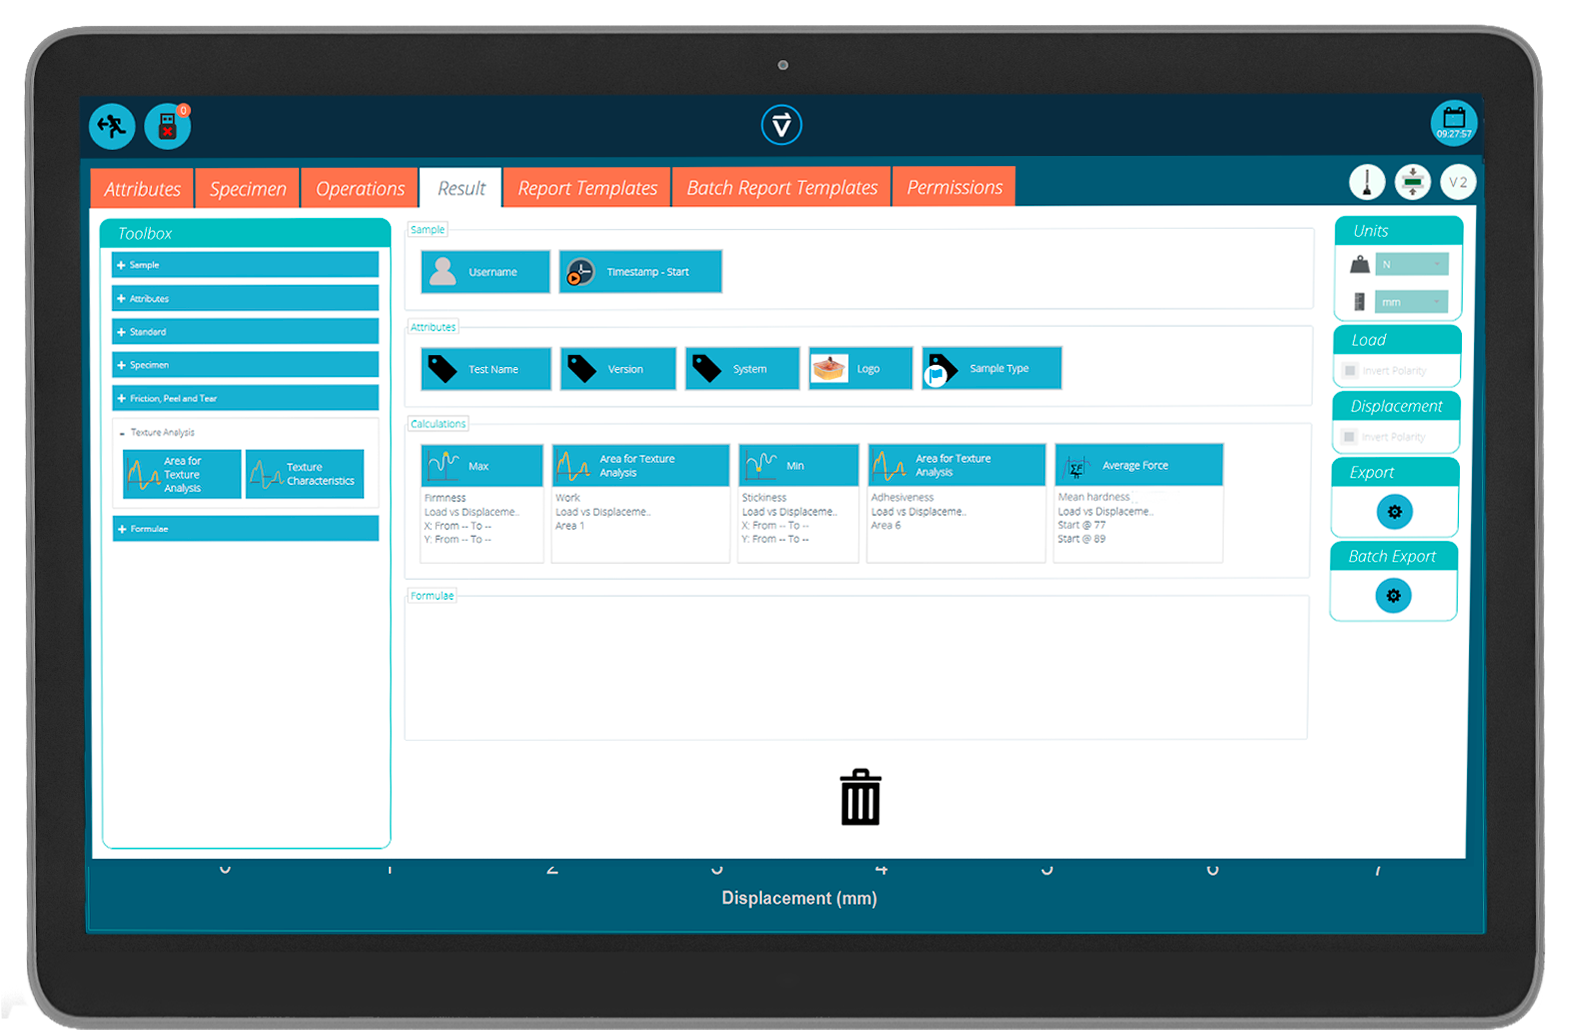Pick Texture Characteristics toolbox item
This screenshot has height=1030, width=1572.
click(x=305, y=474)
